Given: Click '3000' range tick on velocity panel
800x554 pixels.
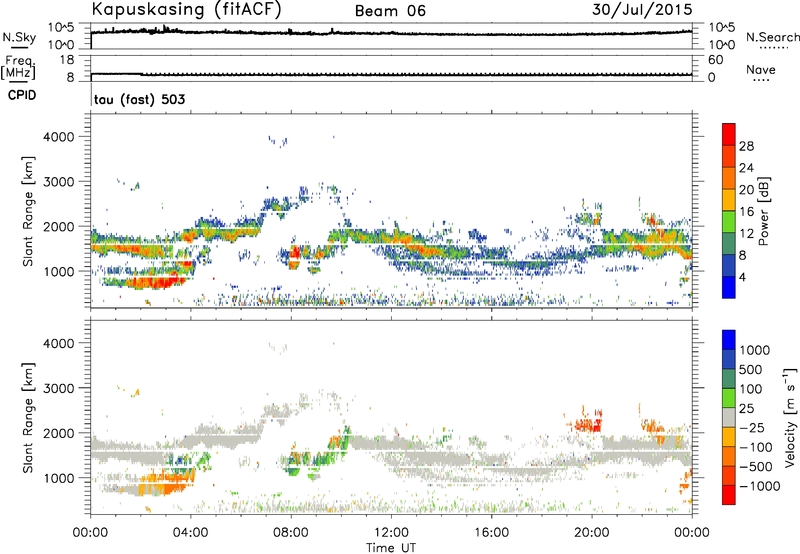Looking at the screenshot, I should pos(59,388).
